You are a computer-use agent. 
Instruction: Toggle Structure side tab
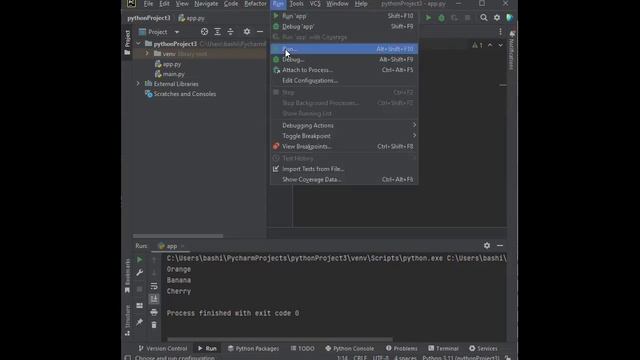click(127, 320)
